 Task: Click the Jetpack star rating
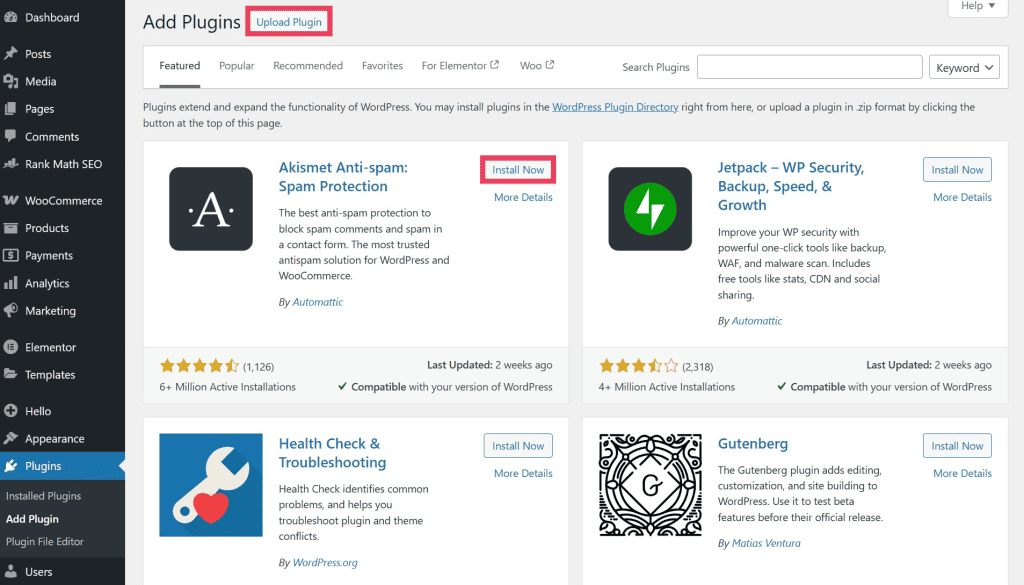click(639, 366)
